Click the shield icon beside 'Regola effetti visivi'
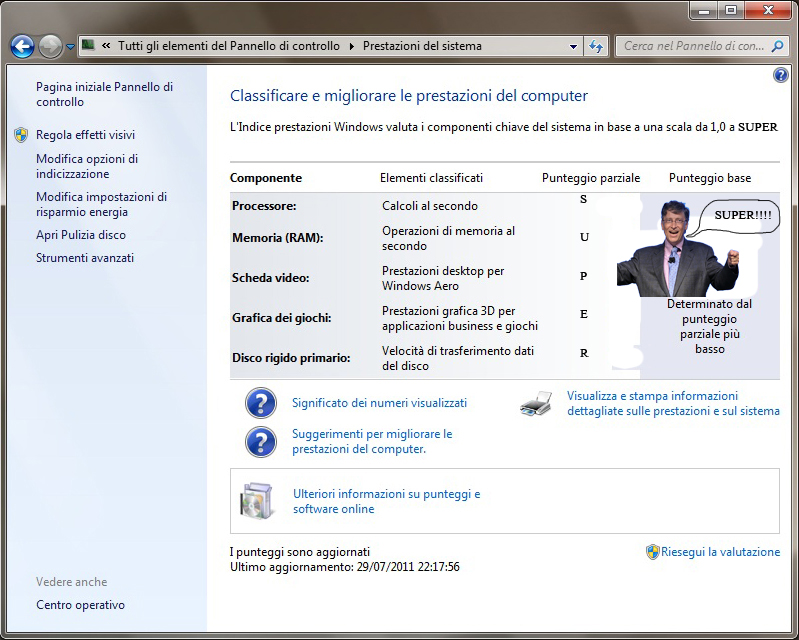Image resolution: width=799 pixels, height=640 pixels. point(21,135)
